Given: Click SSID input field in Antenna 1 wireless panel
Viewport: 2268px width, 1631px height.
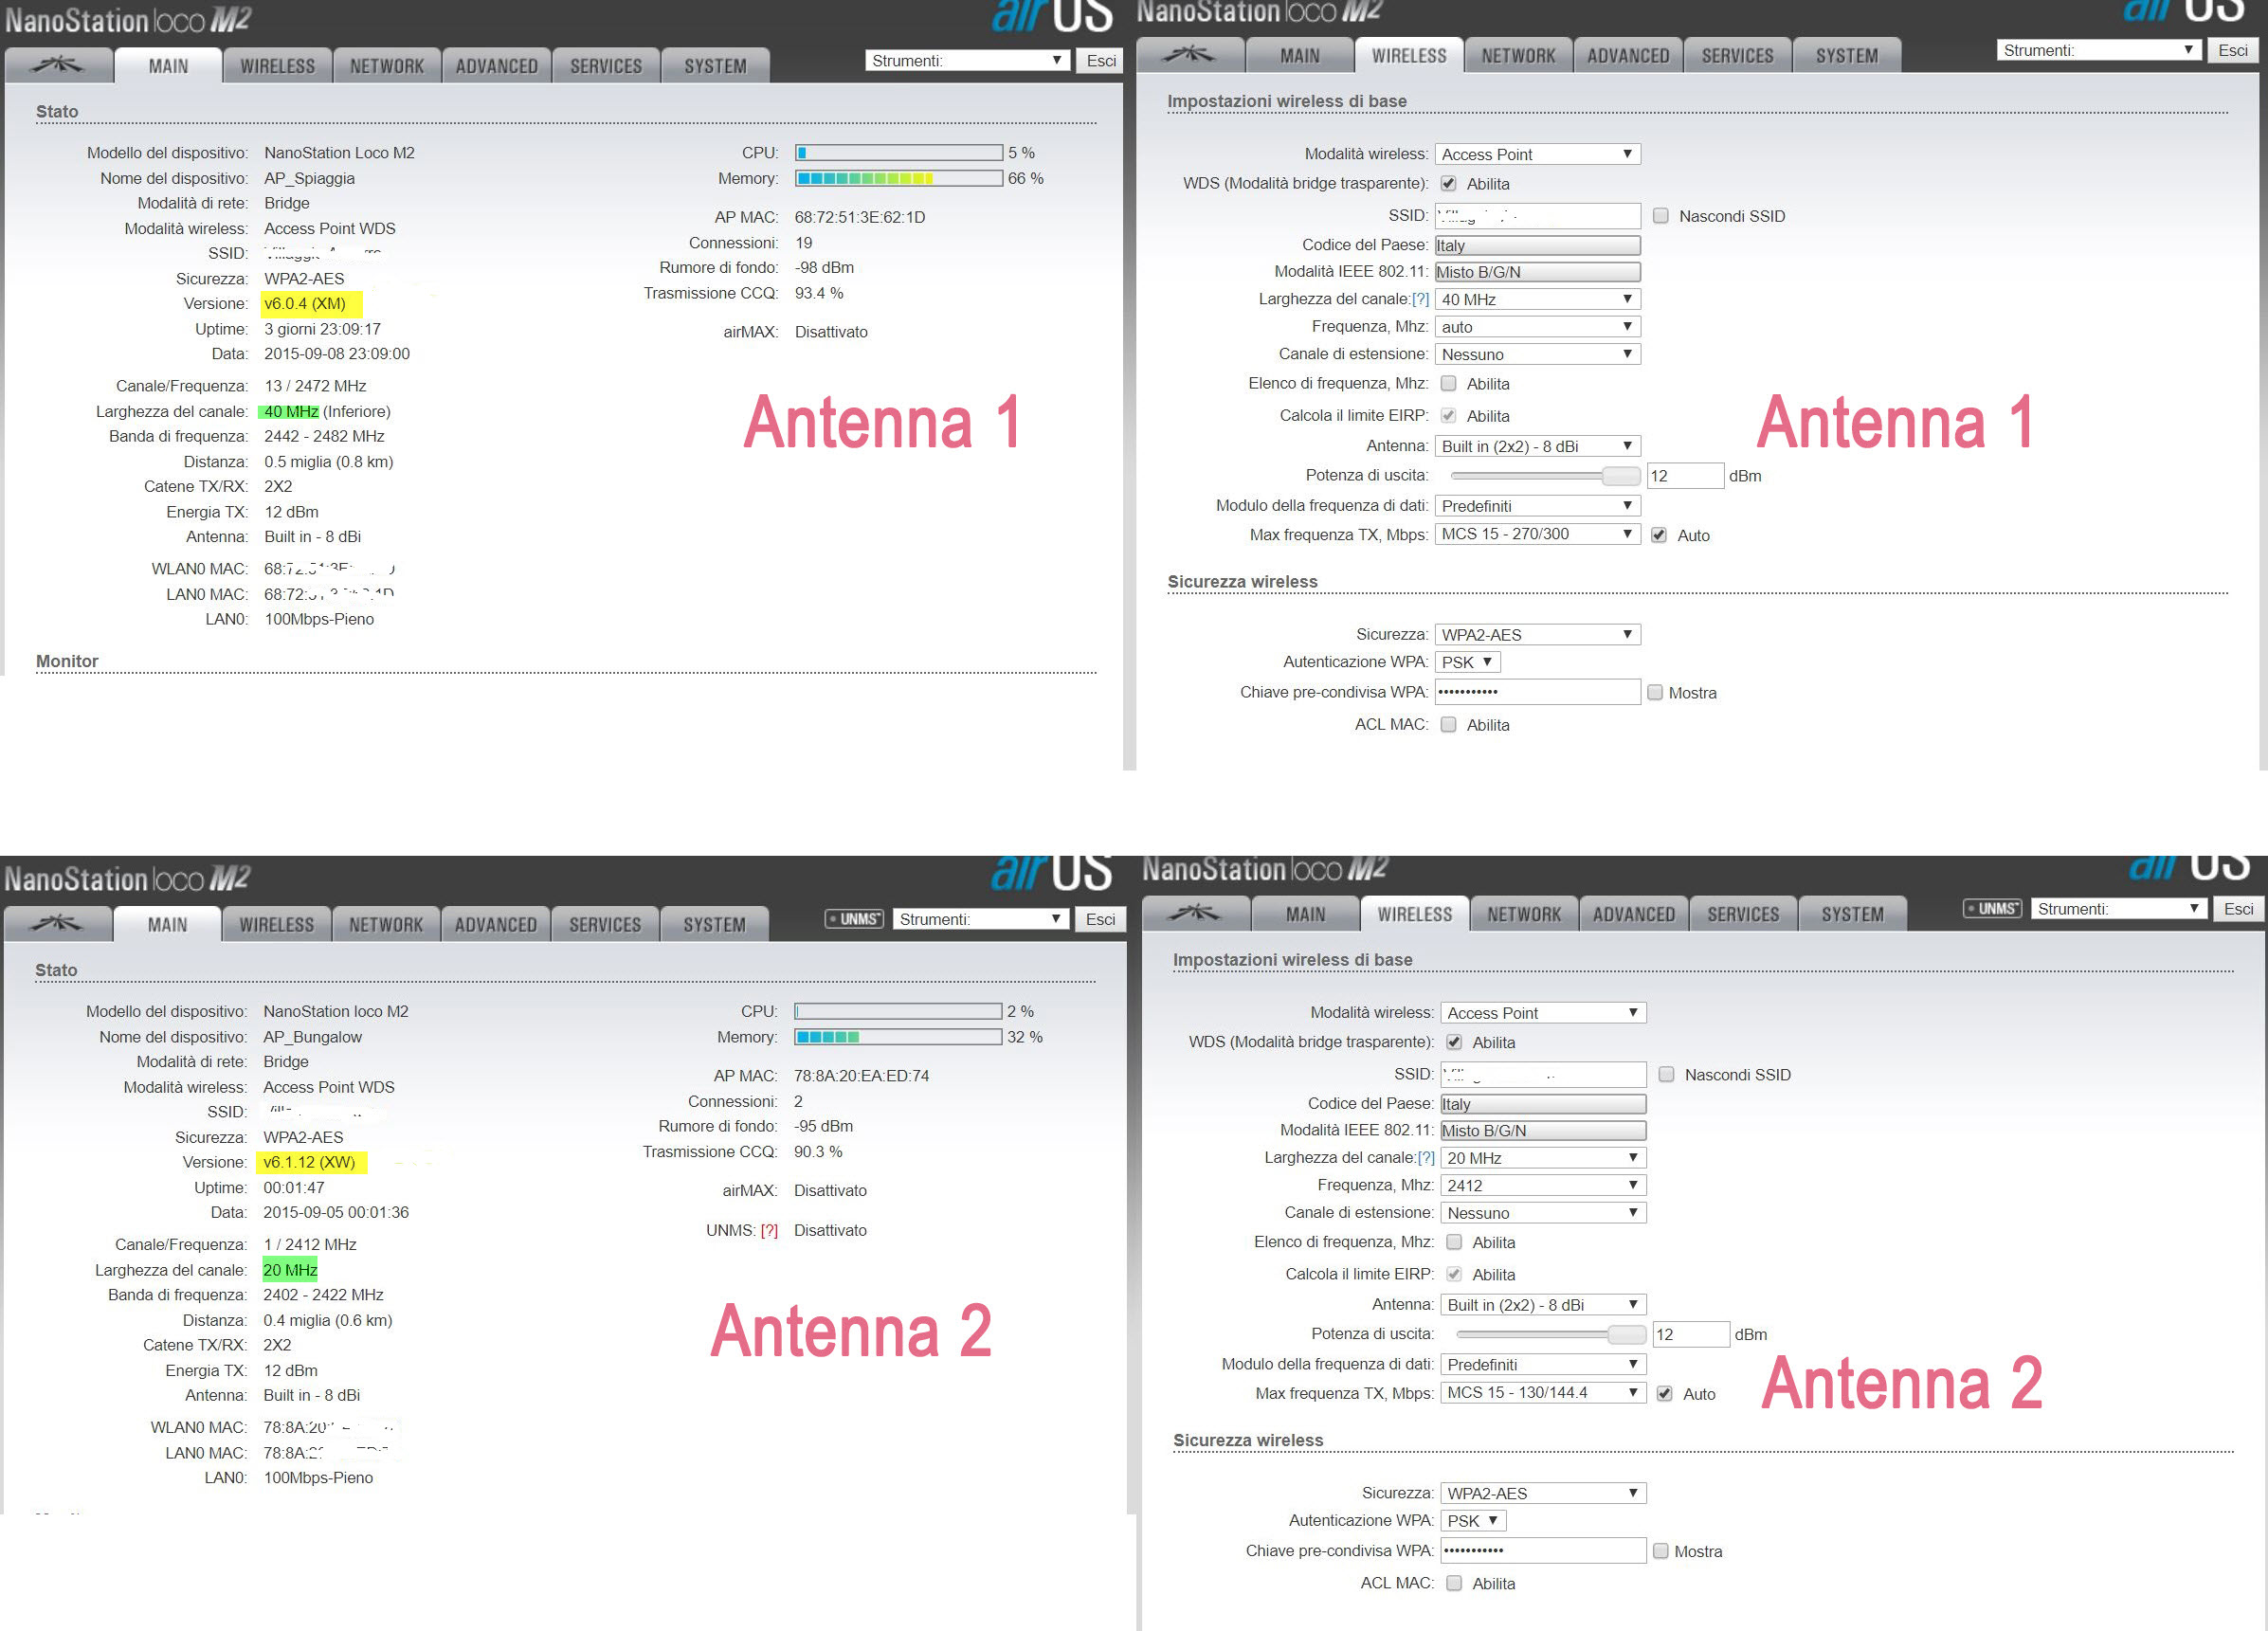Looking at the screenshot, I should tap(1538, 216).
